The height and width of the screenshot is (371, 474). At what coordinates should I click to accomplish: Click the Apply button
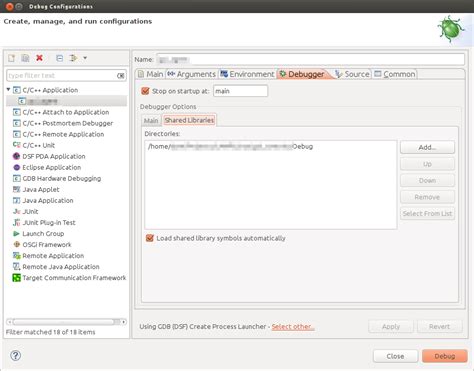391,327
